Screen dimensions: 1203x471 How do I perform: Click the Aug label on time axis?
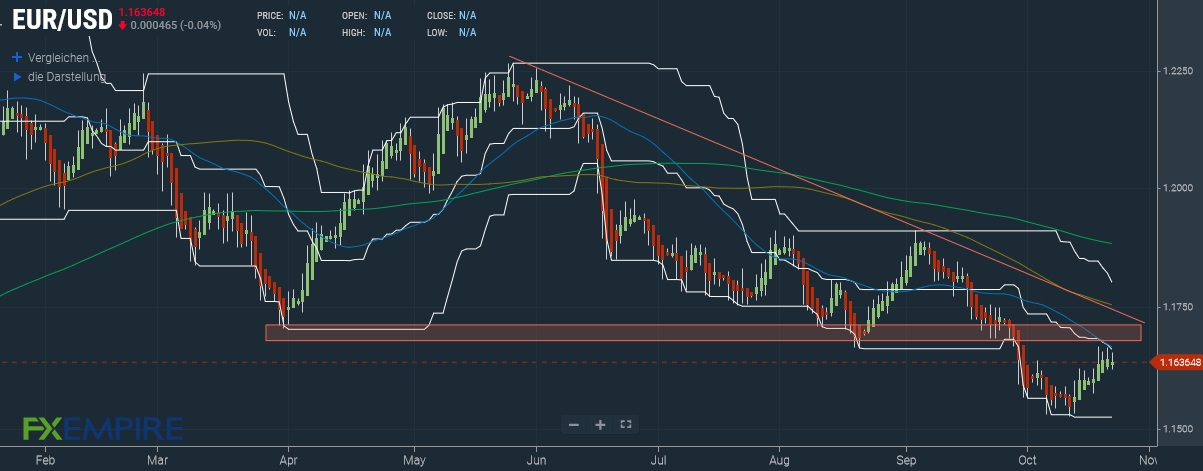click(781, 461)
